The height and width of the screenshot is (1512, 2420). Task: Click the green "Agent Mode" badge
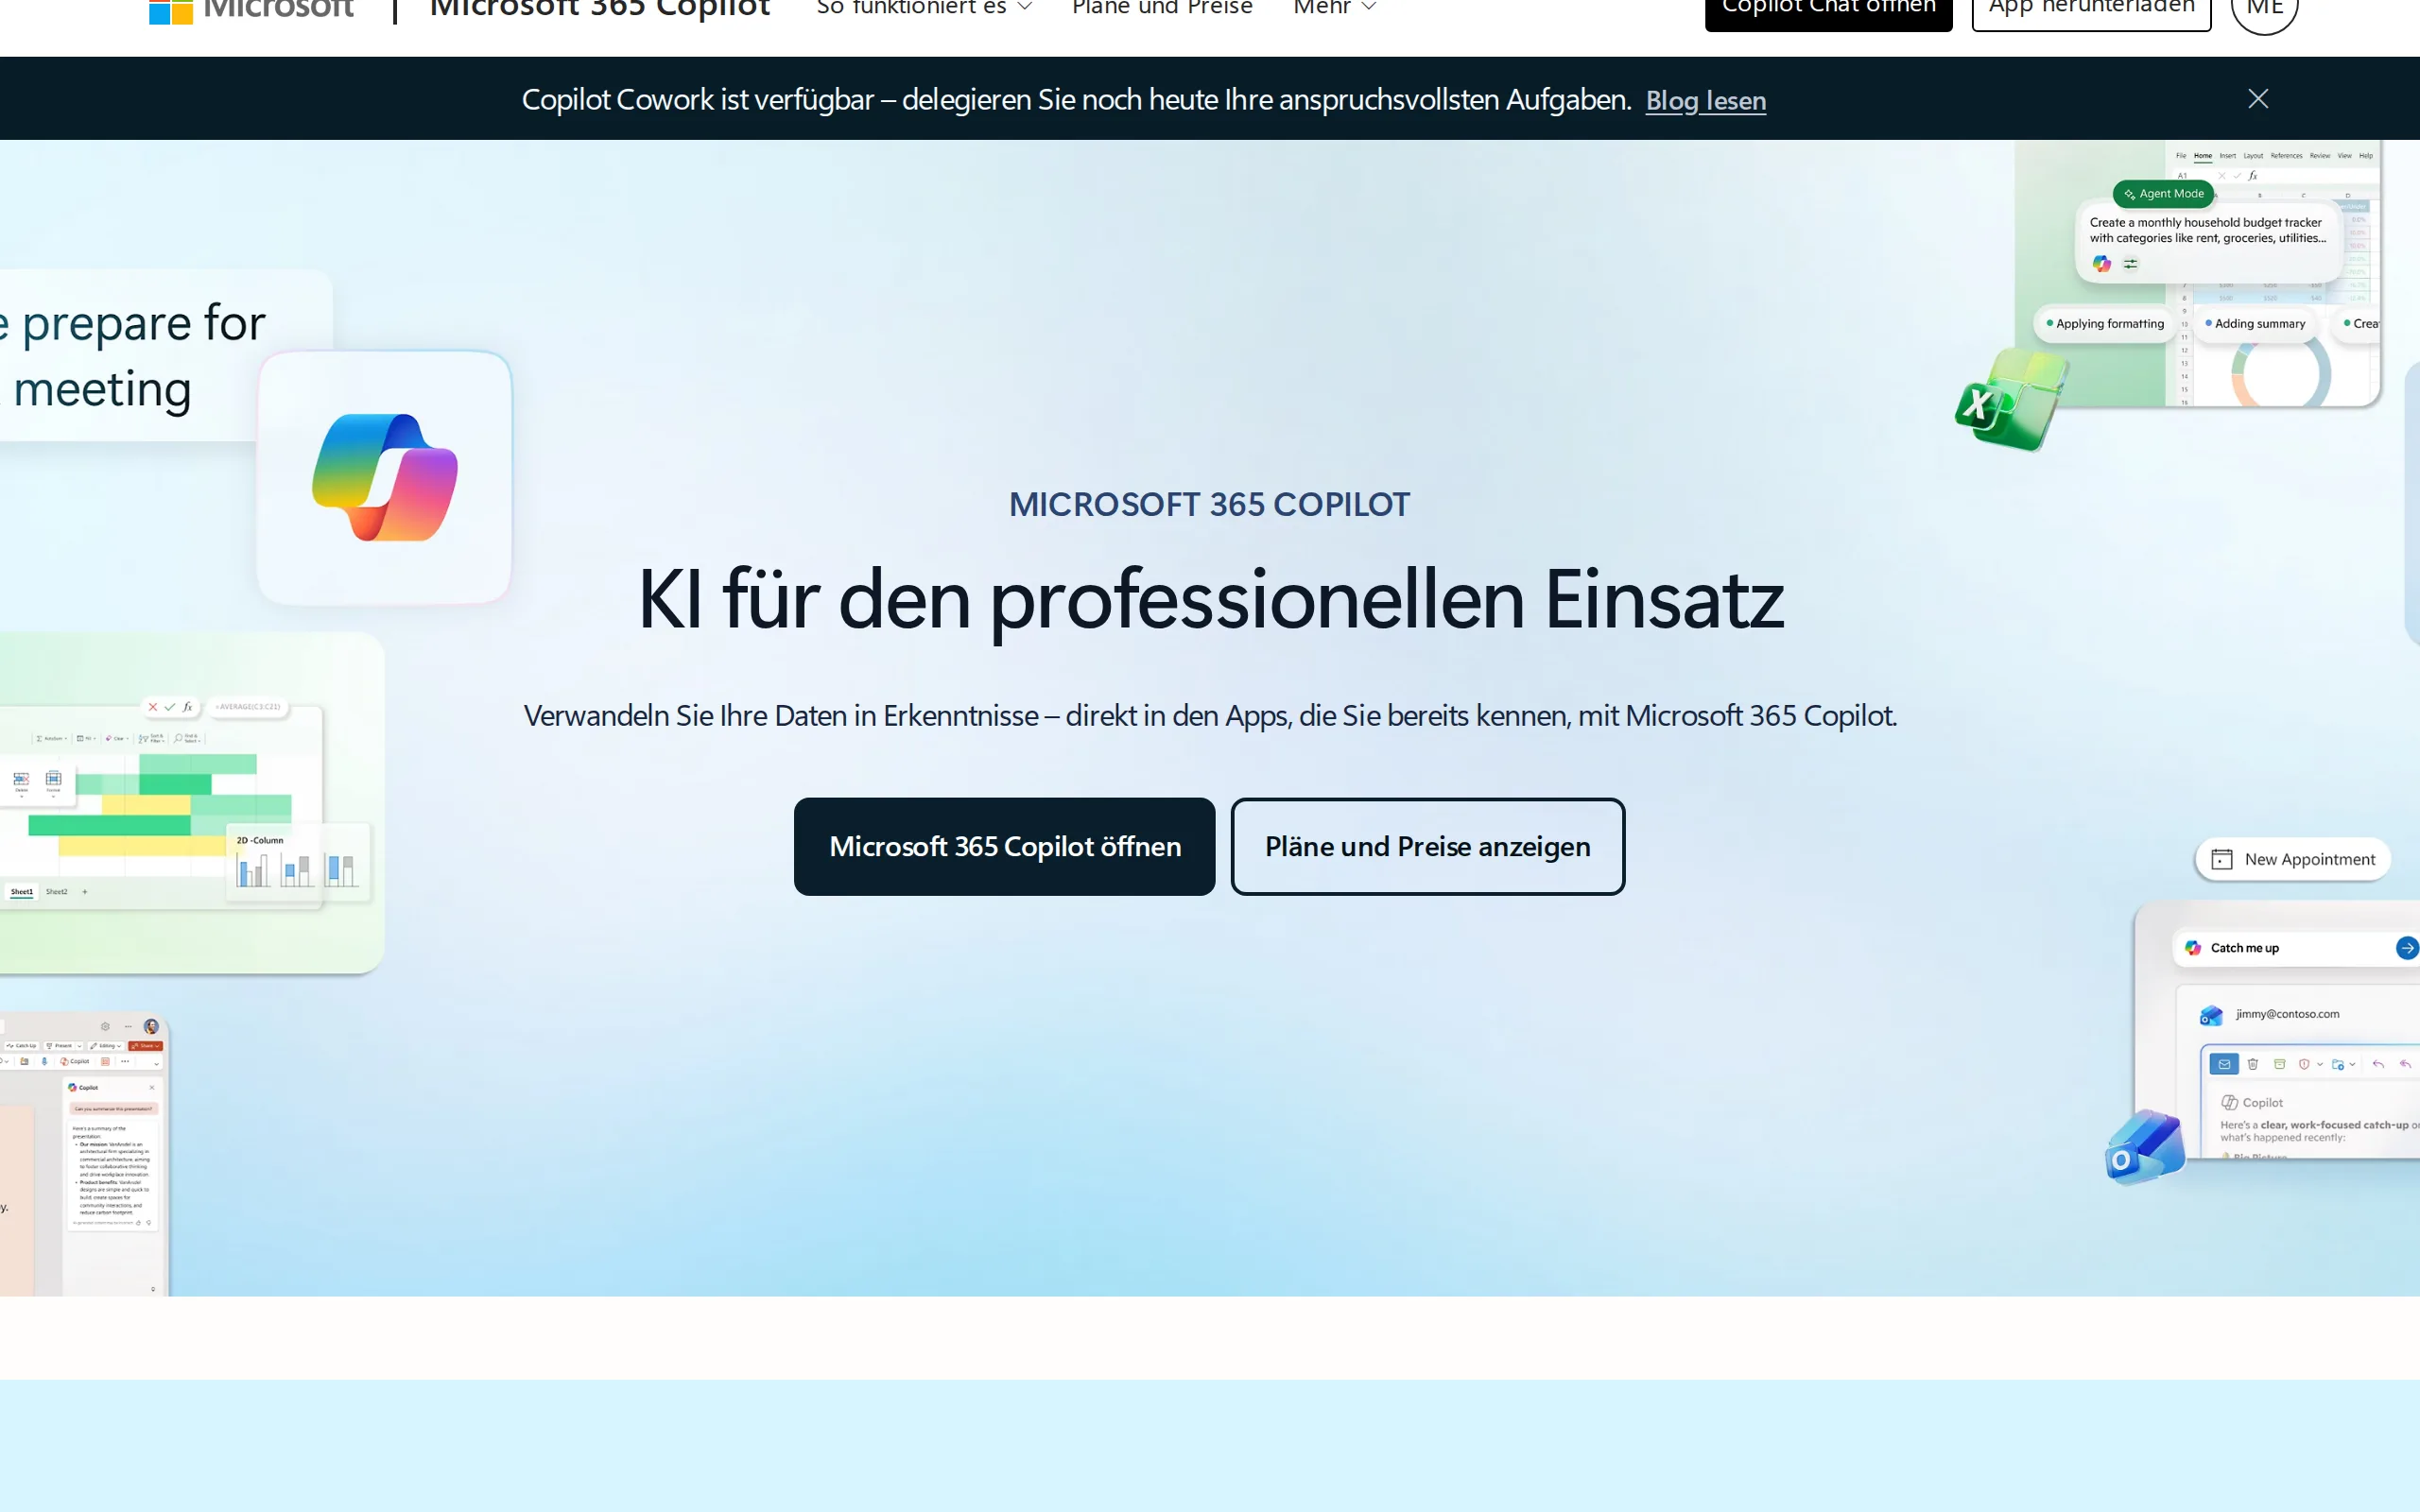coord(2163,194)
